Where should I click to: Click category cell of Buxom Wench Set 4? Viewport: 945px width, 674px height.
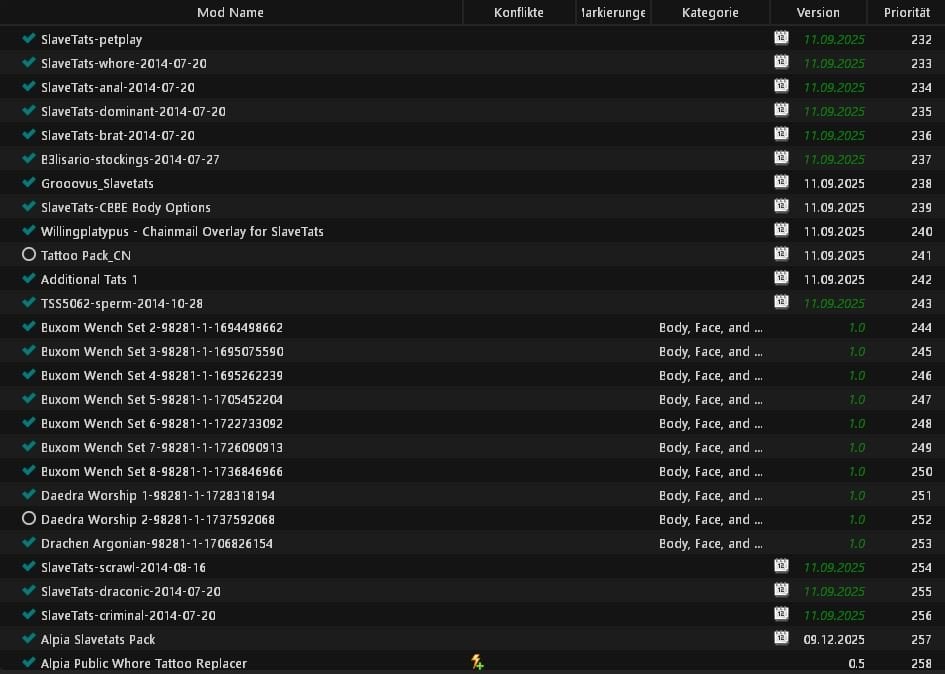pos(711,376)
